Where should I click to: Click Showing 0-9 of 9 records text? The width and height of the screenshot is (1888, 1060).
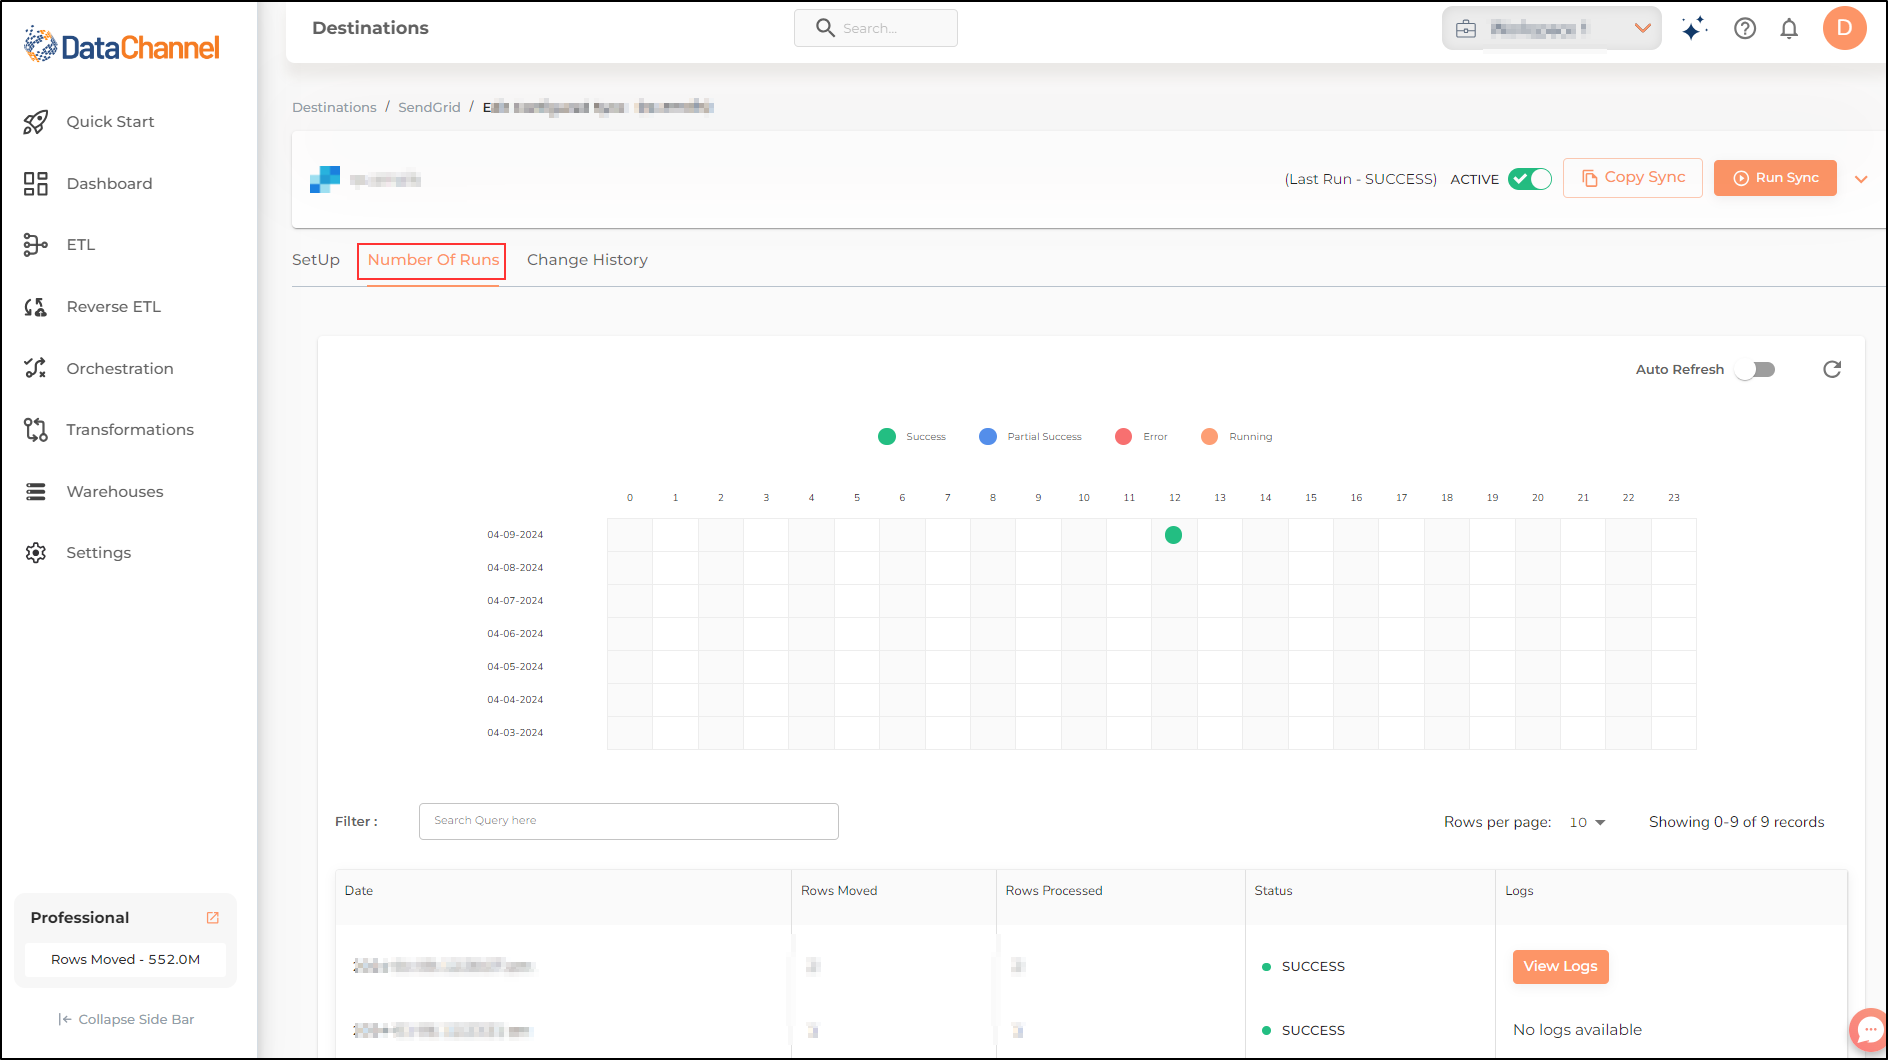coord(1736,822)
